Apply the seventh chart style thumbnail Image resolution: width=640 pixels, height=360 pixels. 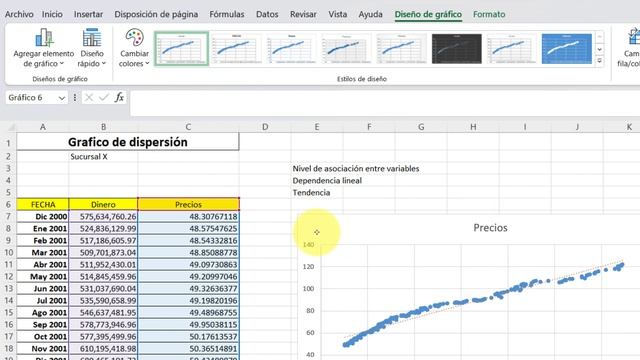(x=511, y=49)
